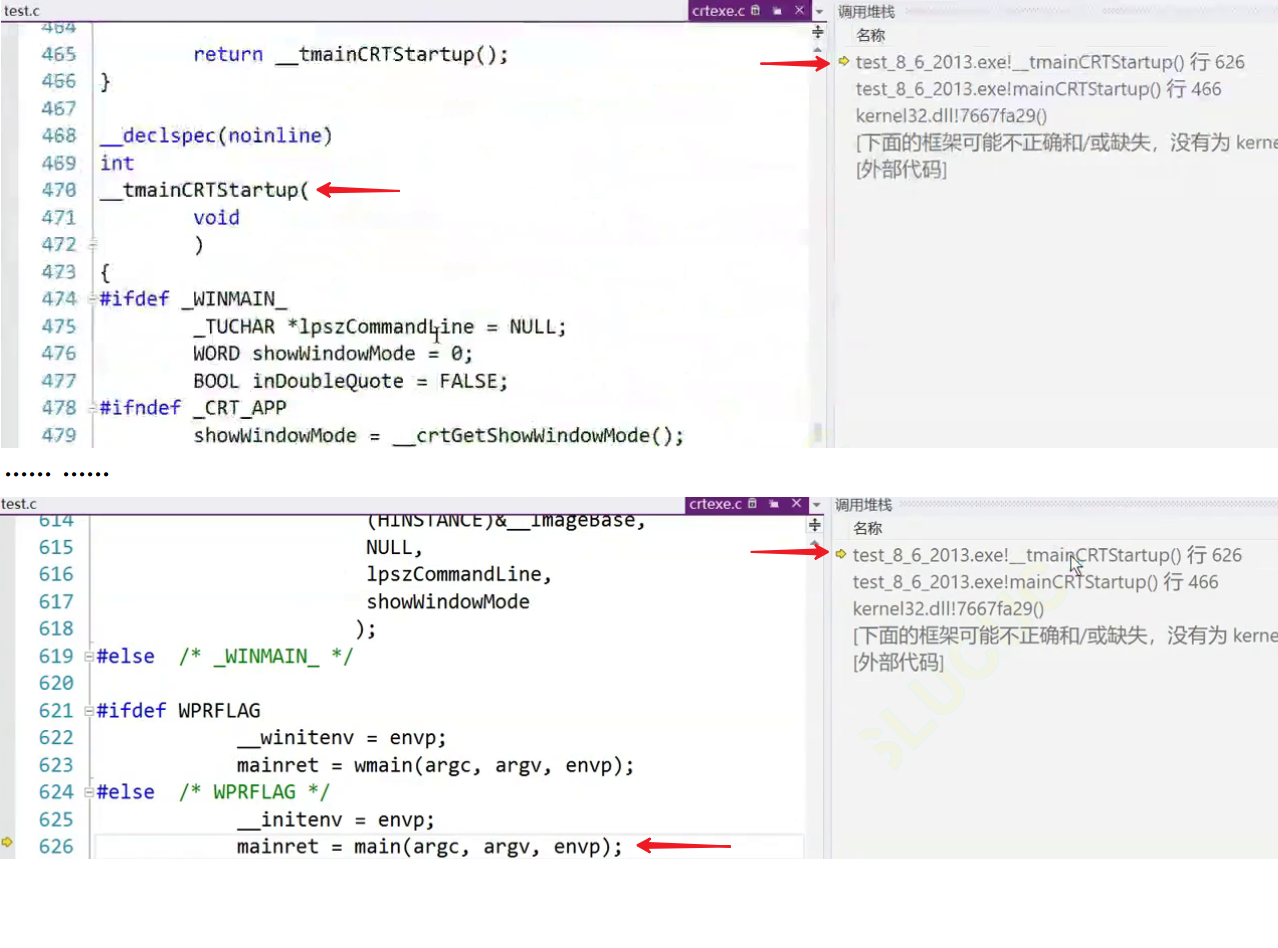Click the __tmainCRTStartup( definition at line 470
The width and height of the screenshot is (1278, 948).
[205, 190]
